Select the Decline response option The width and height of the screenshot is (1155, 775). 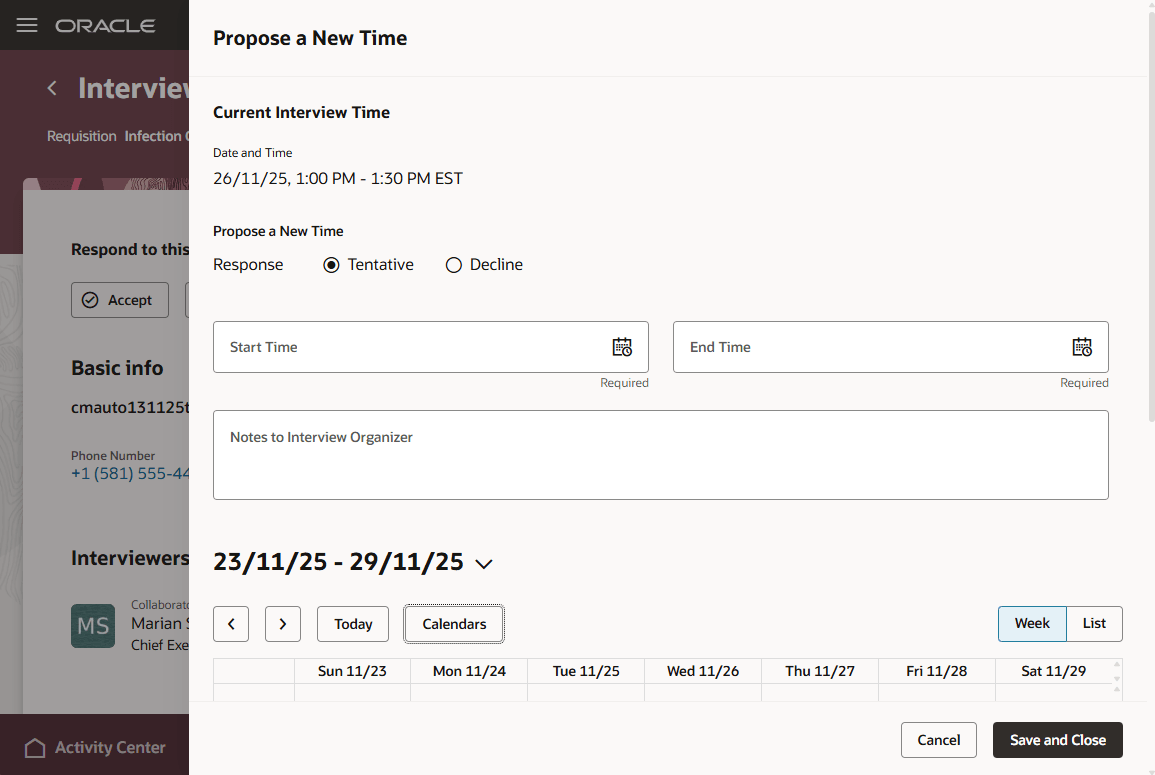[x=454, y=264]
